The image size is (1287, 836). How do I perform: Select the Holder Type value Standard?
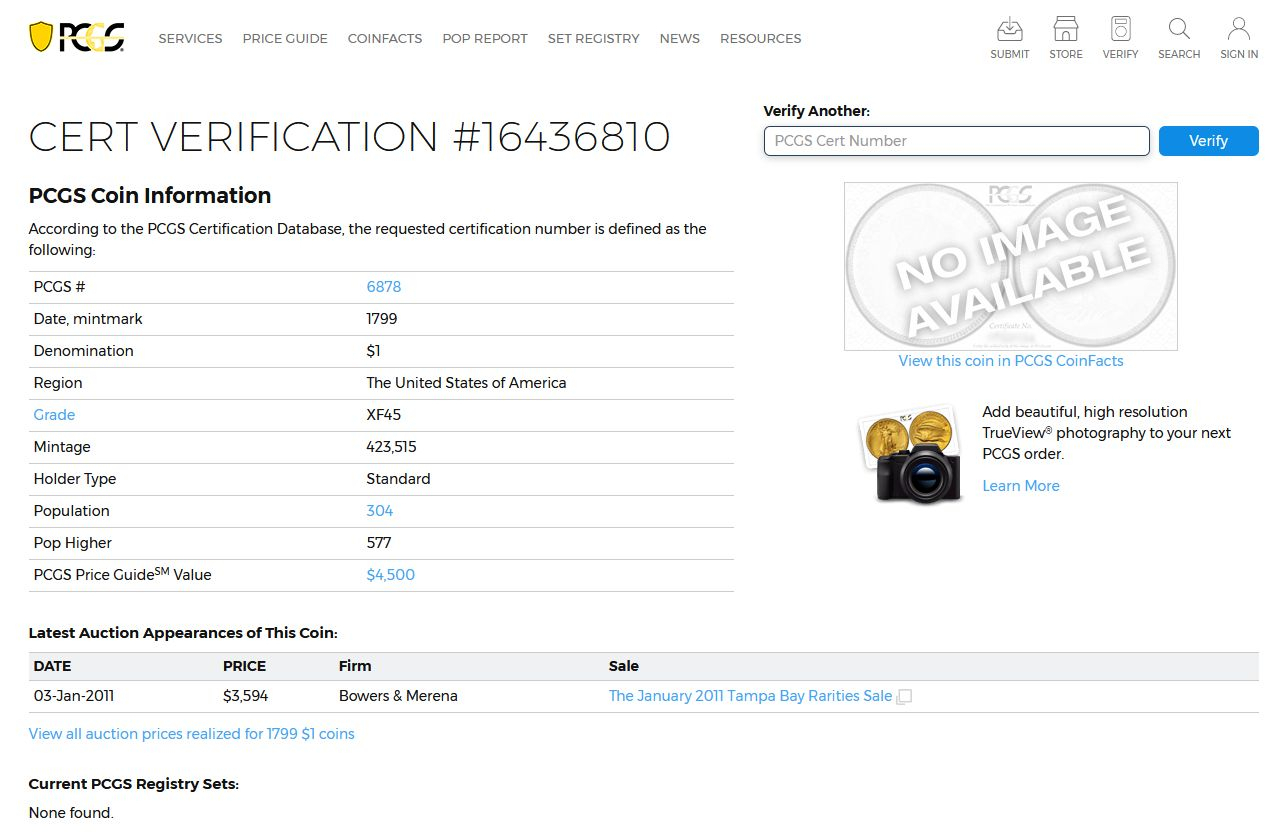click(x=398, y=479)
